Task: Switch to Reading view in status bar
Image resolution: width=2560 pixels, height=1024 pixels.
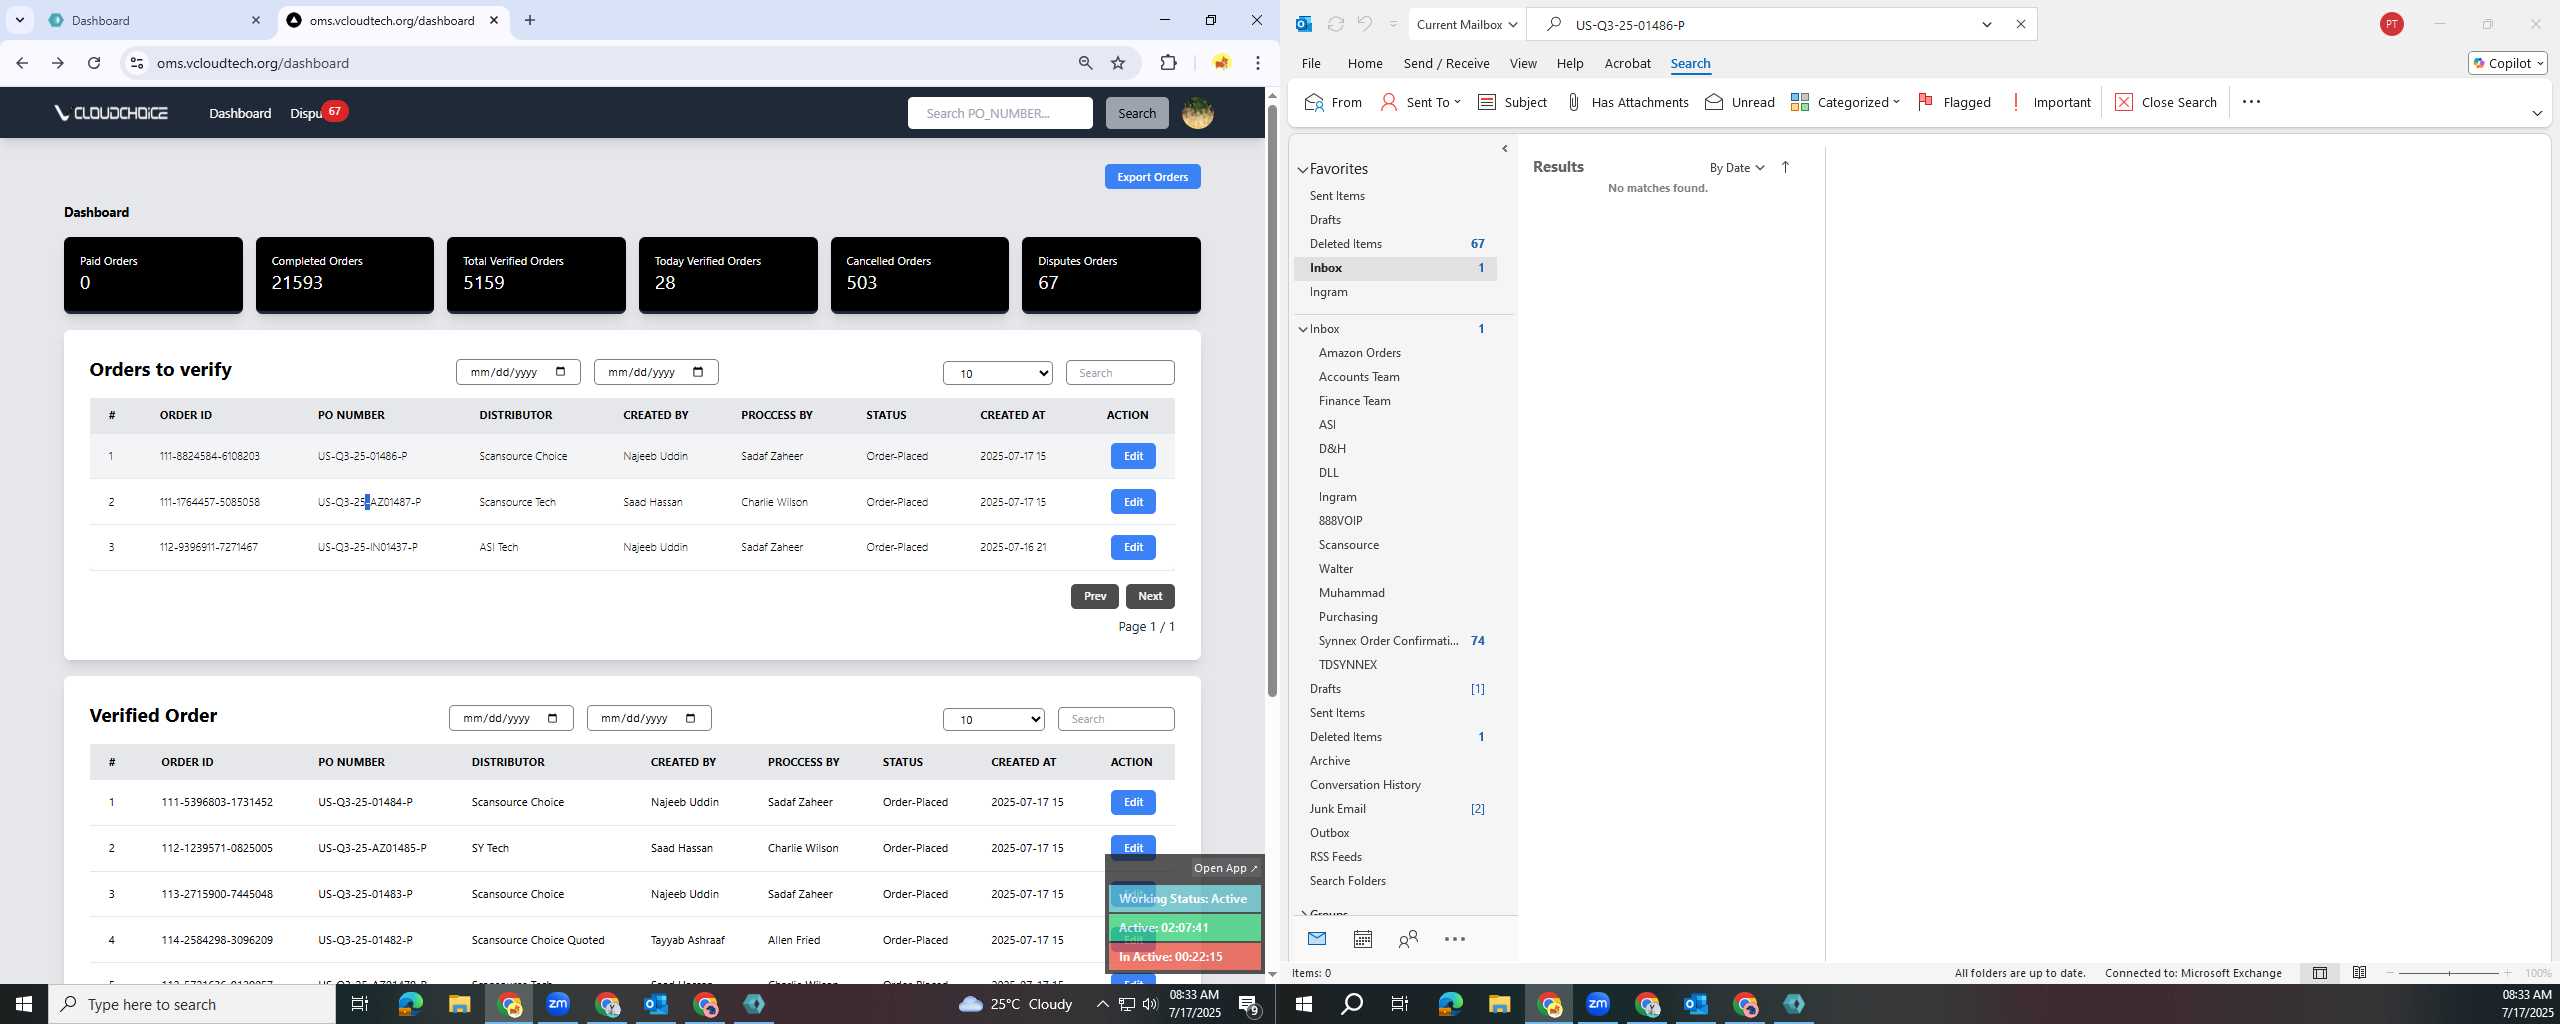Action: point(2359,973)
